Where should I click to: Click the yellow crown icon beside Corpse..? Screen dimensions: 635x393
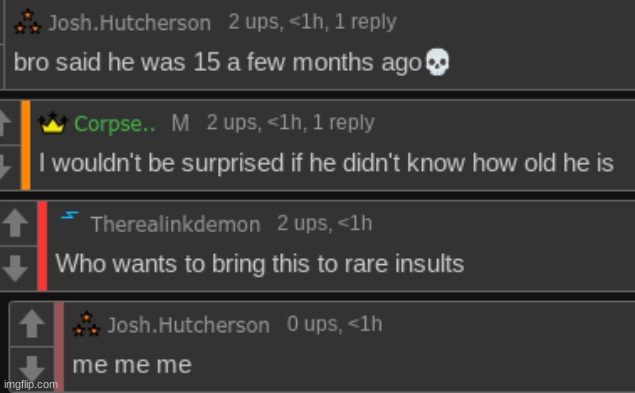(53, 123)
